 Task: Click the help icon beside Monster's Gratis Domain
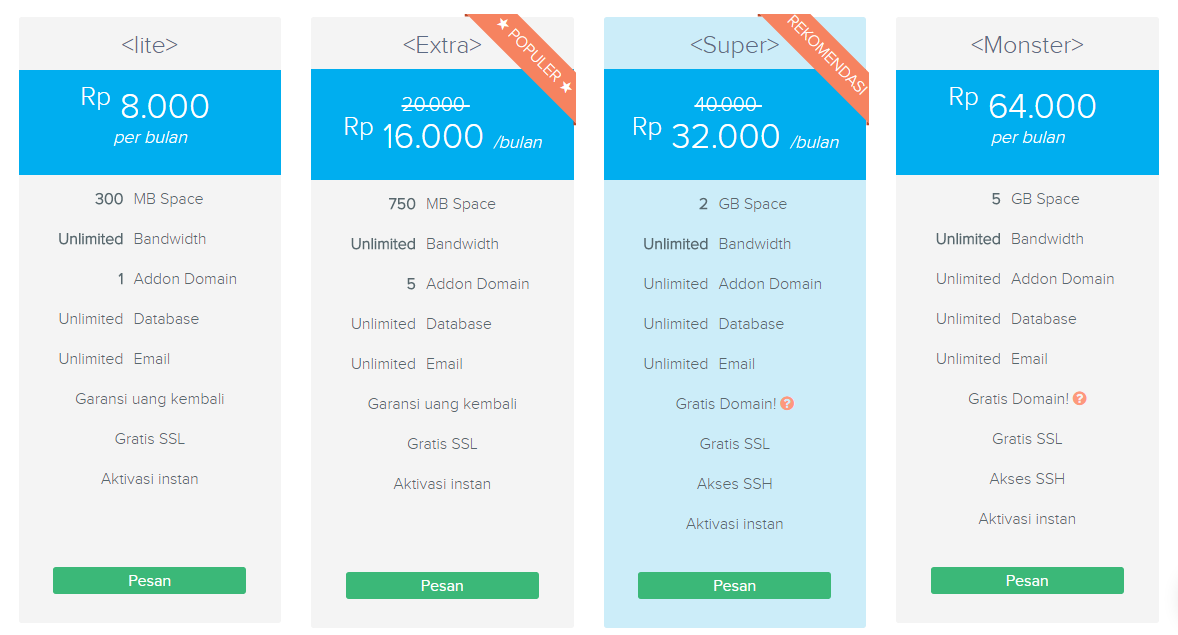click(1079, 399)
